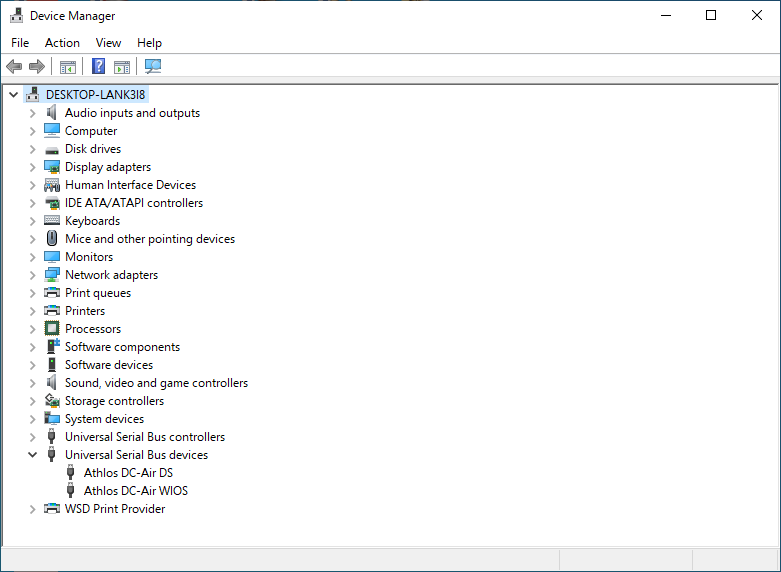Open the View menu
781x572 pixels.
click(108, 43)
